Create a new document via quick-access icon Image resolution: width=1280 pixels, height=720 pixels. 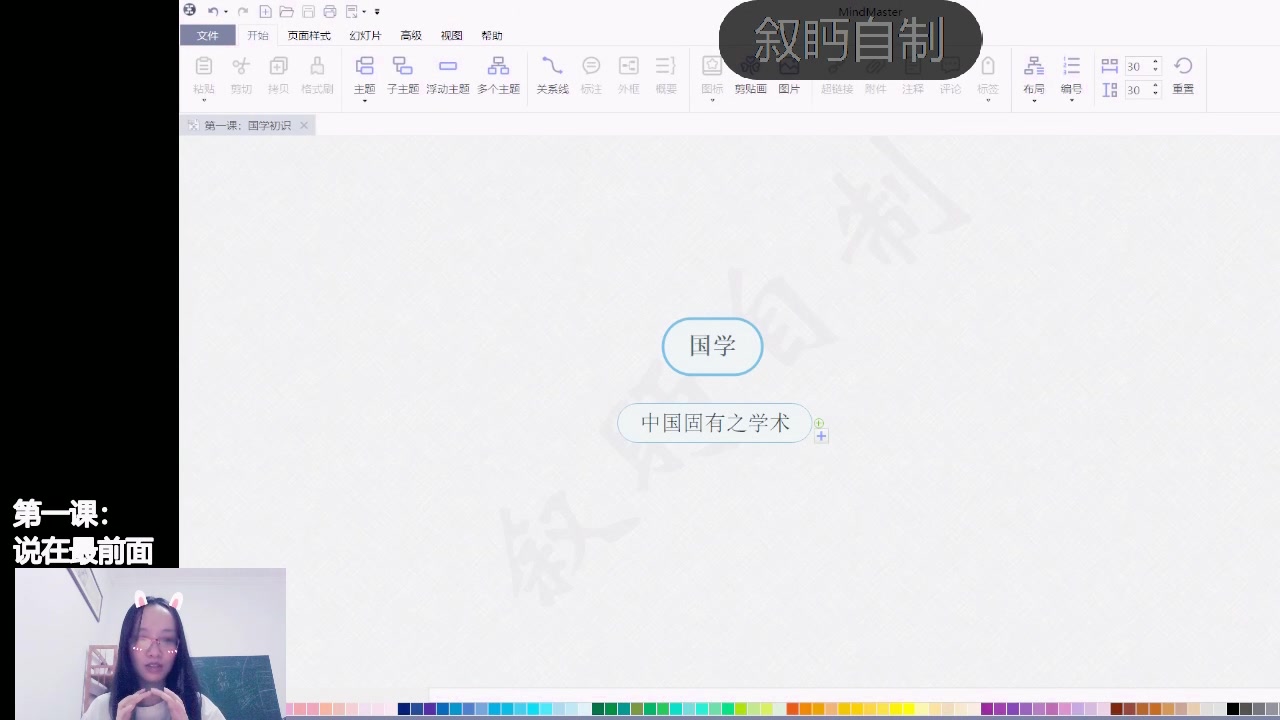coord(265,11)
